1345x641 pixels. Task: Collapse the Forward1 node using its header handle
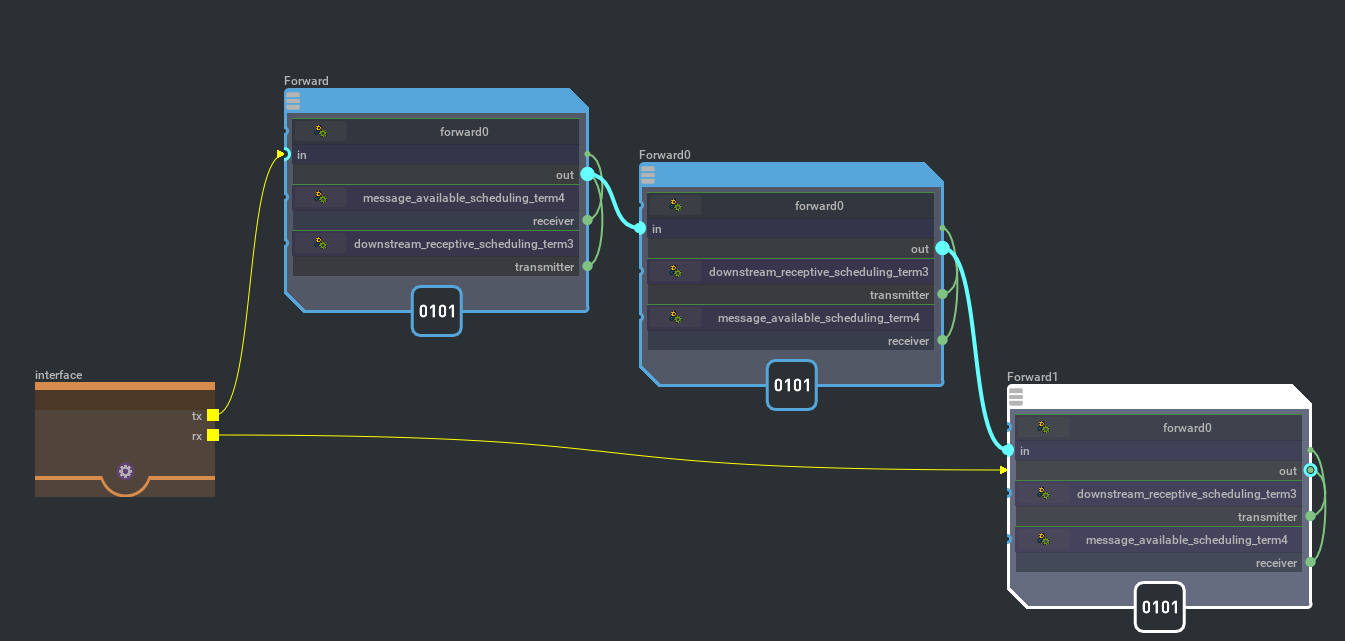[x=1016, y=396]
